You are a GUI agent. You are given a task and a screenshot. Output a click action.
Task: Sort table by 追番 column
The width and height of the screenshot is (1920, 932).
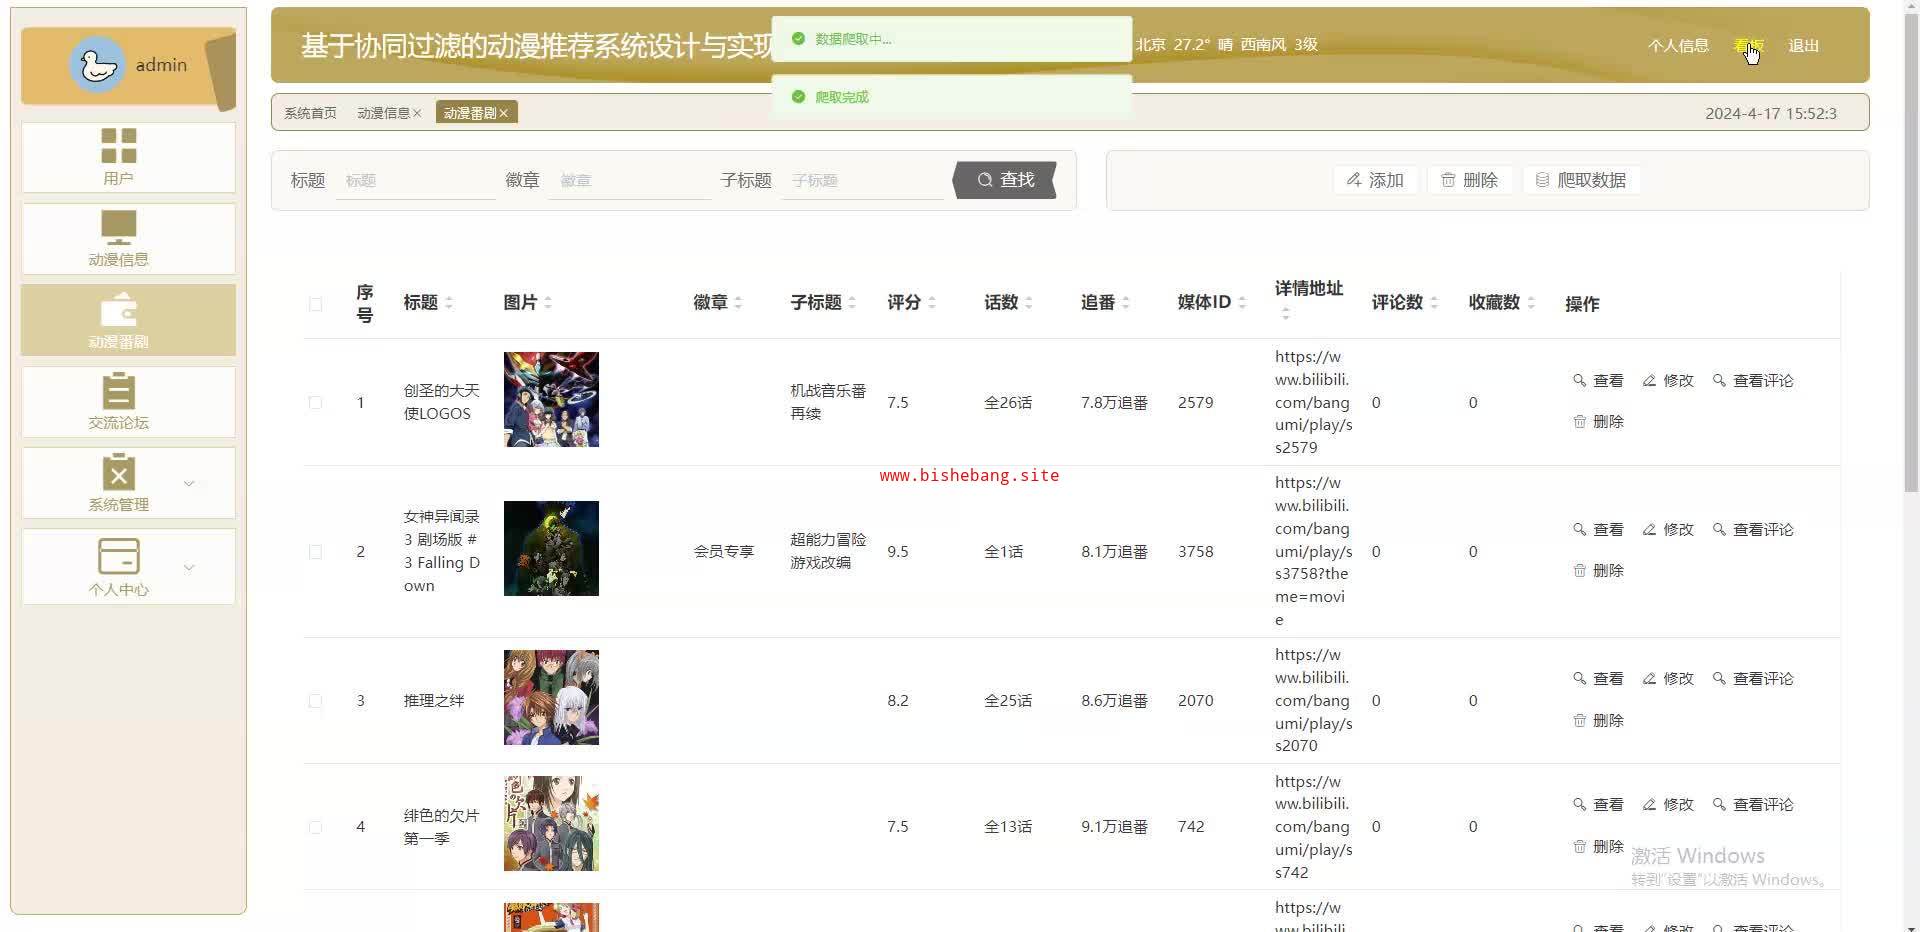(x=1126, y=303)
